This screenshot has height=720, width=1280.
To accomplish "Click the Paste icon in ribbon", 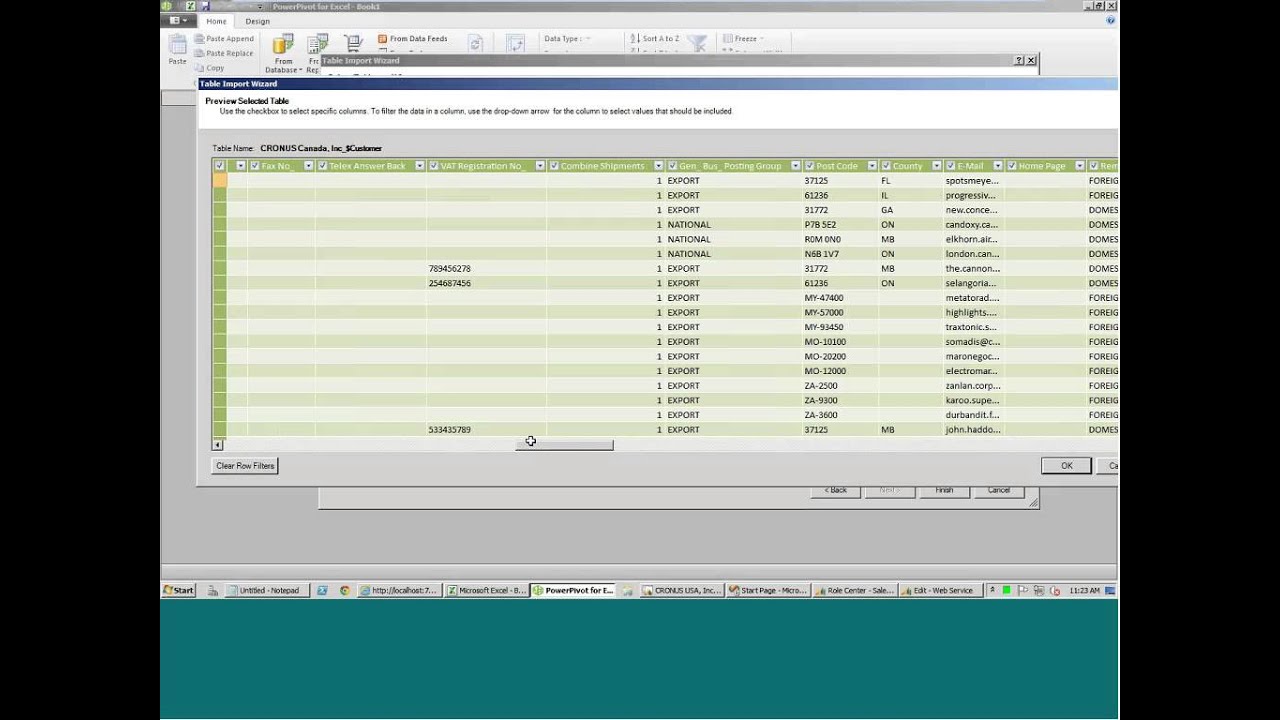I will (x=177, y=50).
